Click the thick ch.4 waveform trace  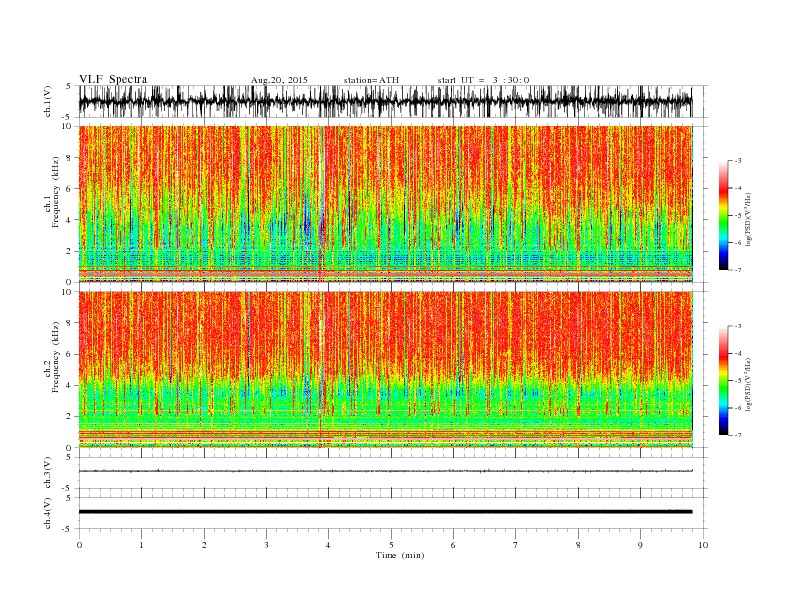(385, 512)
